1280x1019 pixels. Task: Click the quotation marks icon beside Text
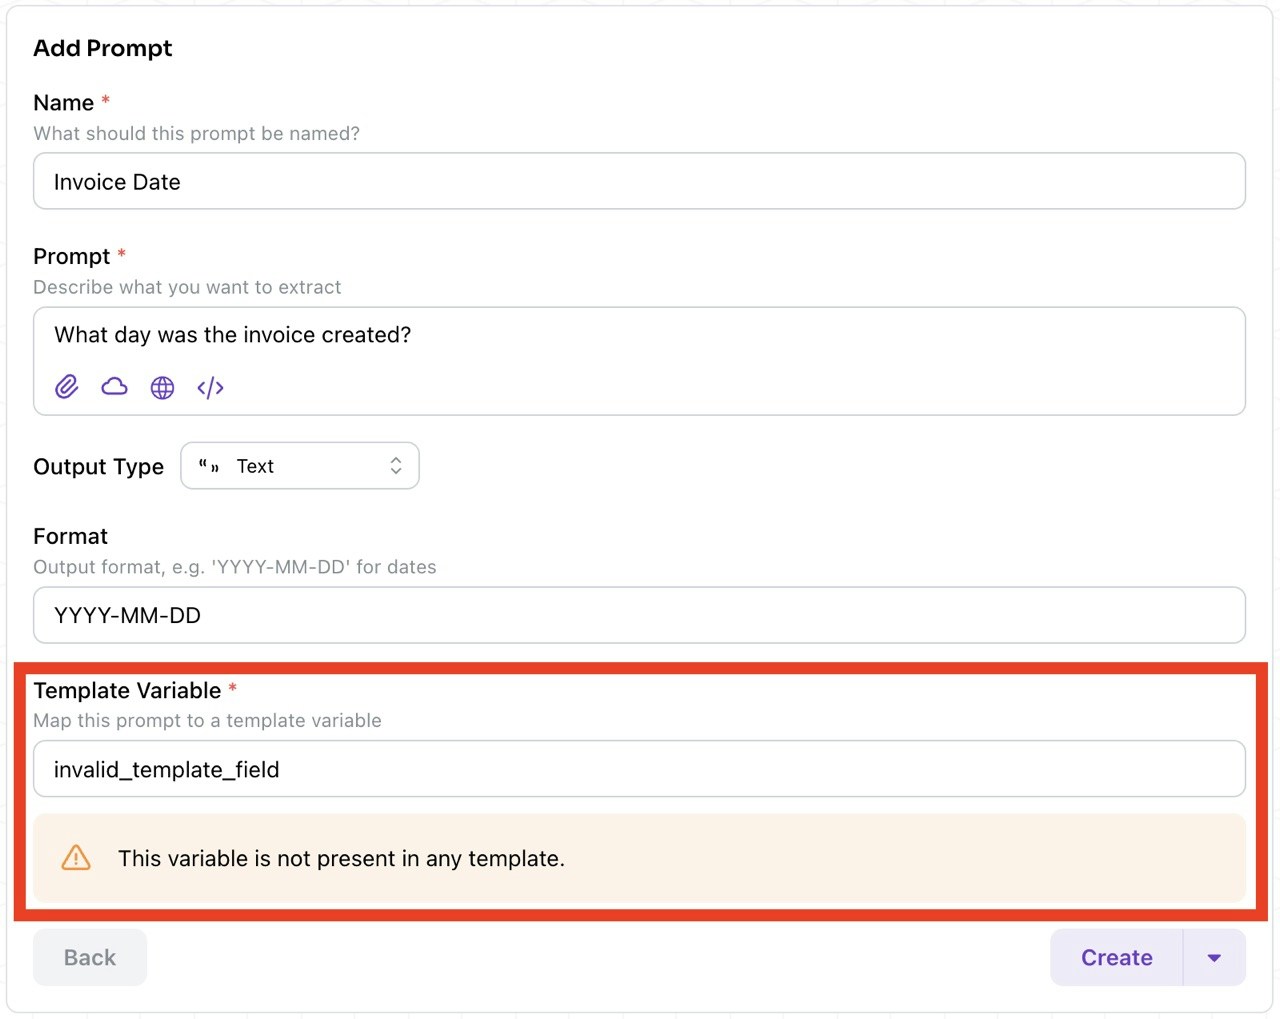[209, 466]
